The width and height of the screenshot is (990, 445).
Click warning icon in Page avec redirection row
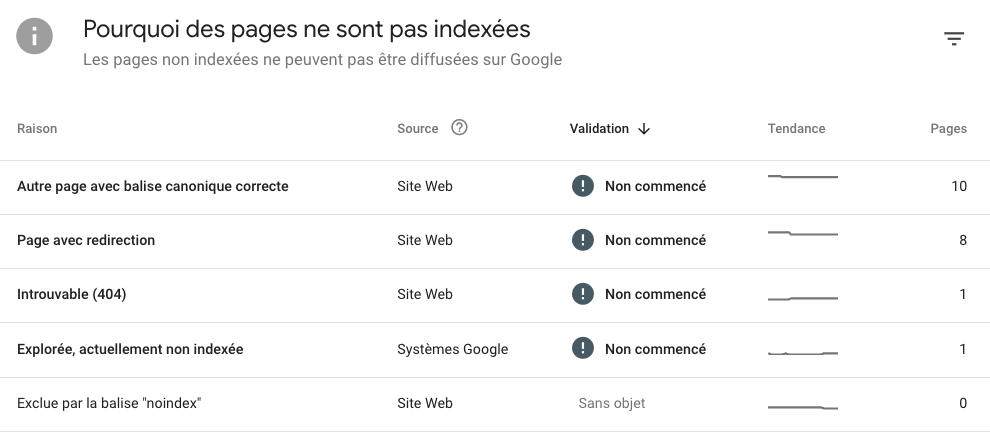[x=583, y=240]
